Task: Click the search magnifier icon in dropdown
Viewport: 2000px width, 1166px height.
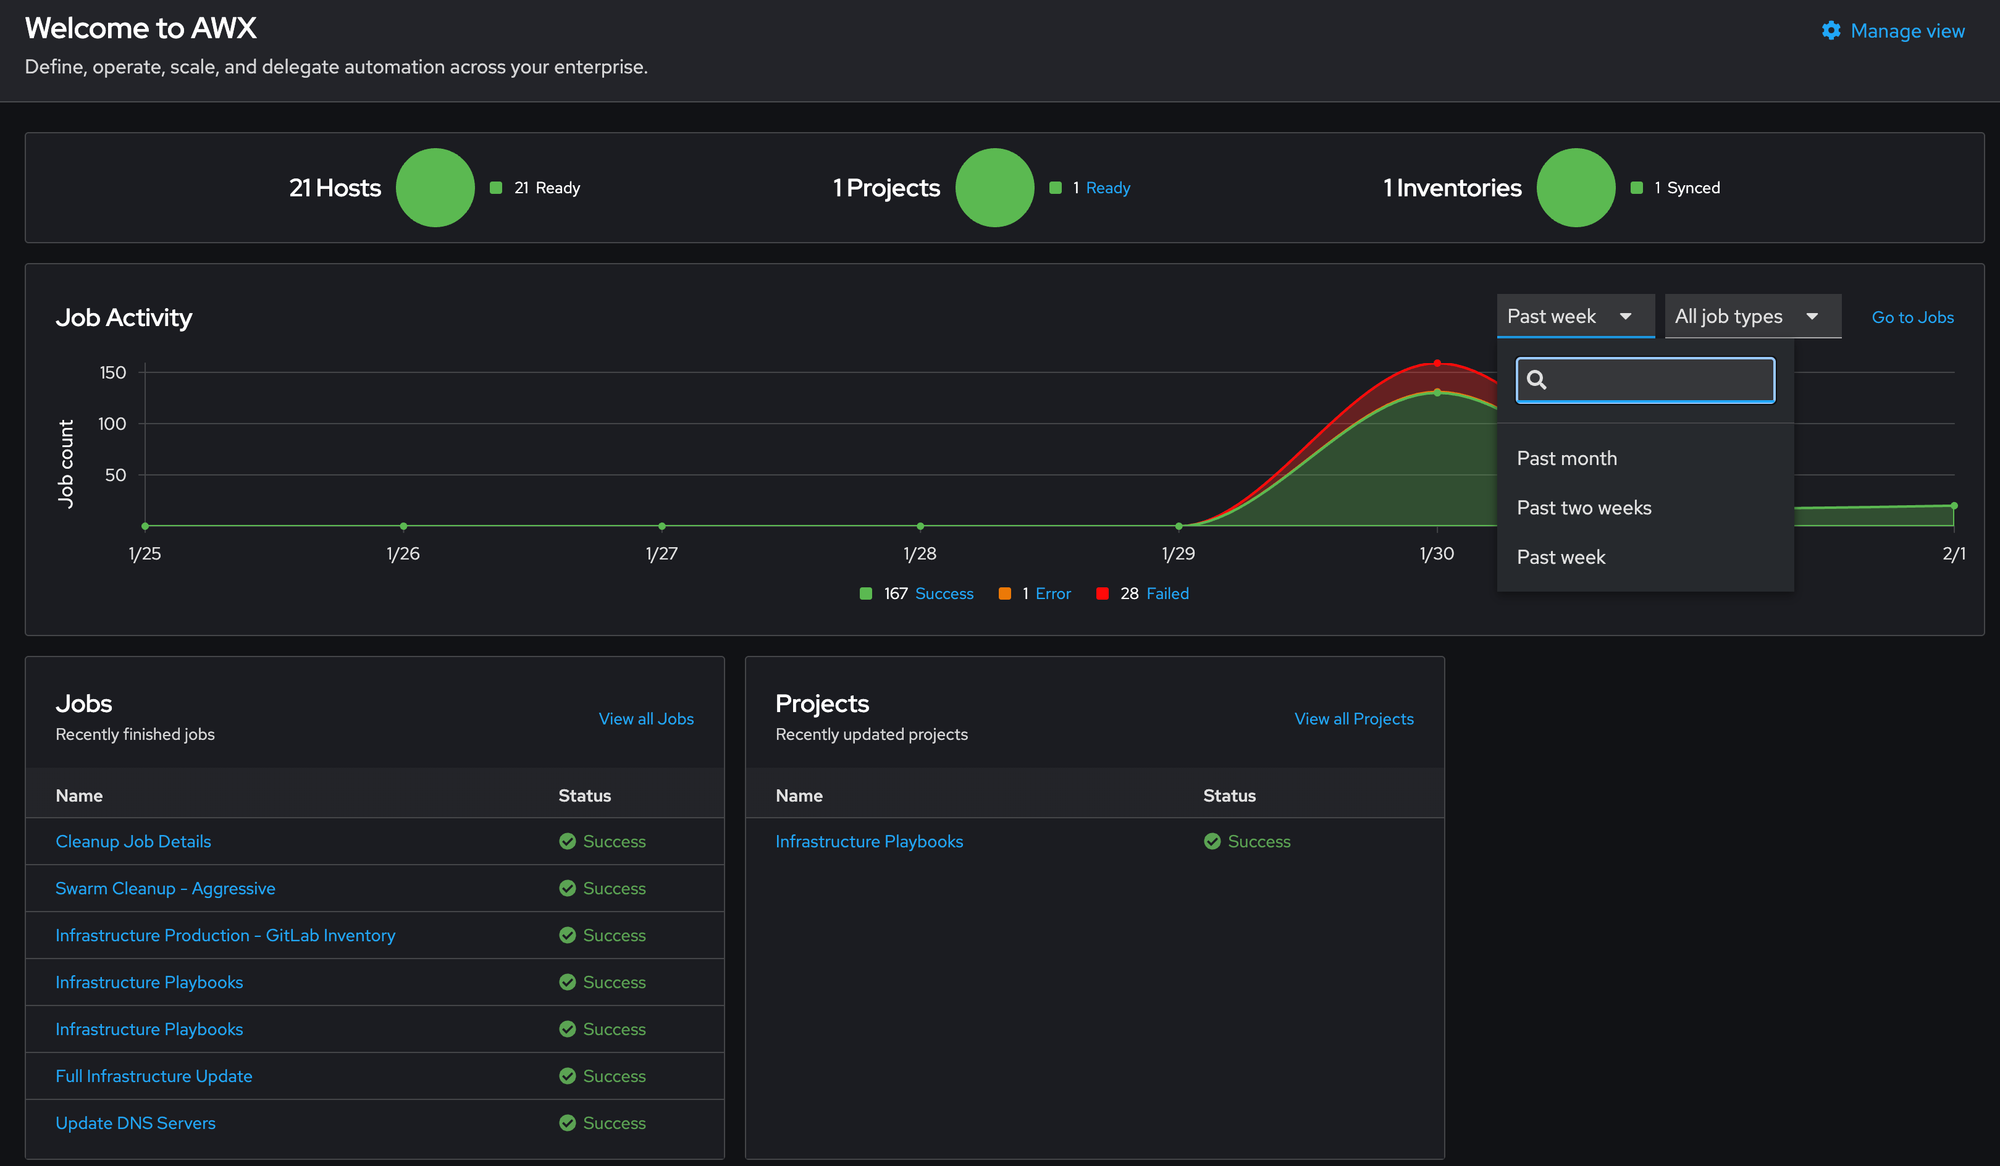Action: coord(1537,380)
